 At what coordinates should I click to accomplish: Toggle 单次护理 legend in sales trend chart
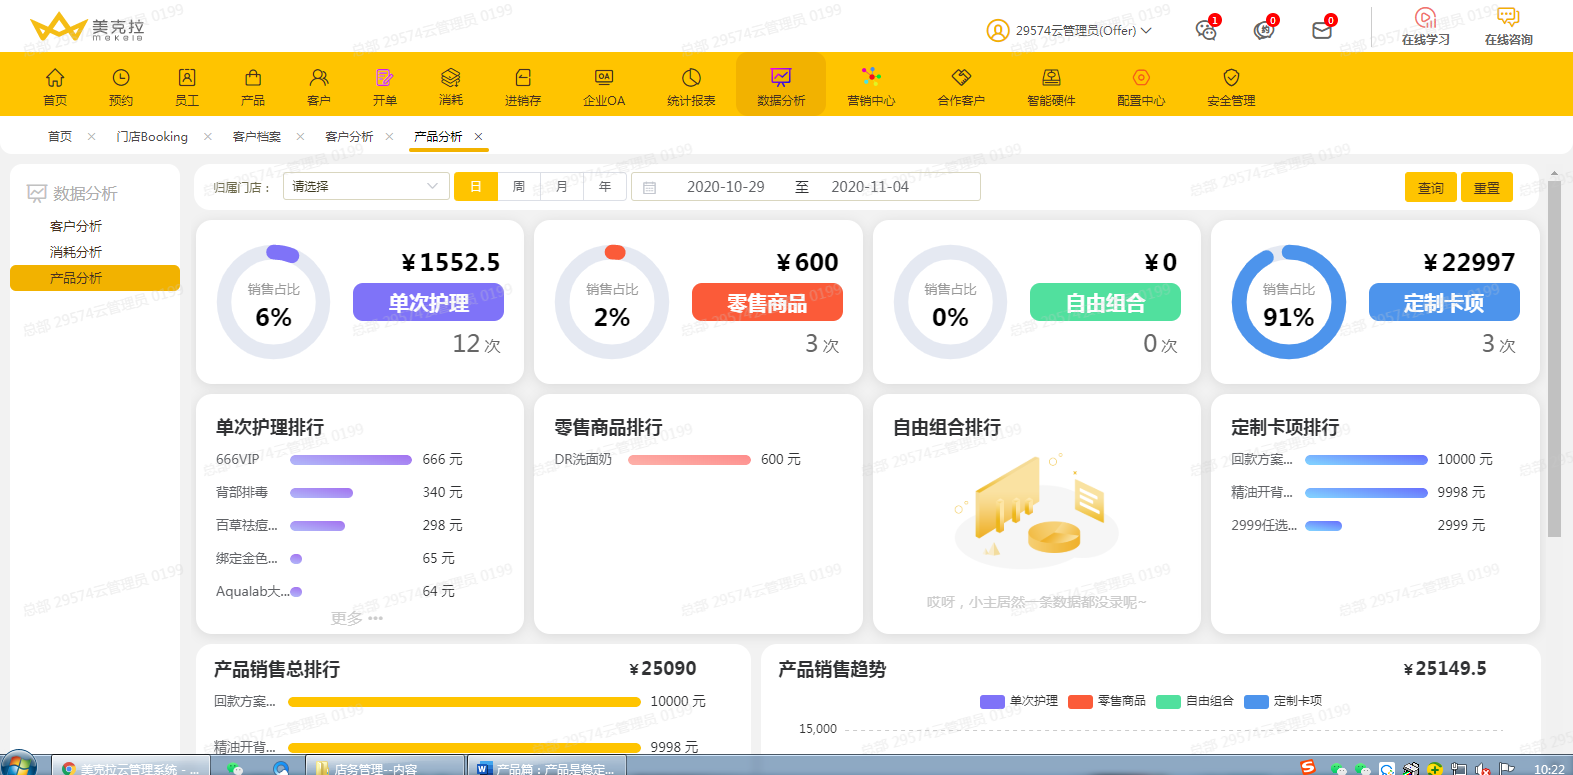1019,701
